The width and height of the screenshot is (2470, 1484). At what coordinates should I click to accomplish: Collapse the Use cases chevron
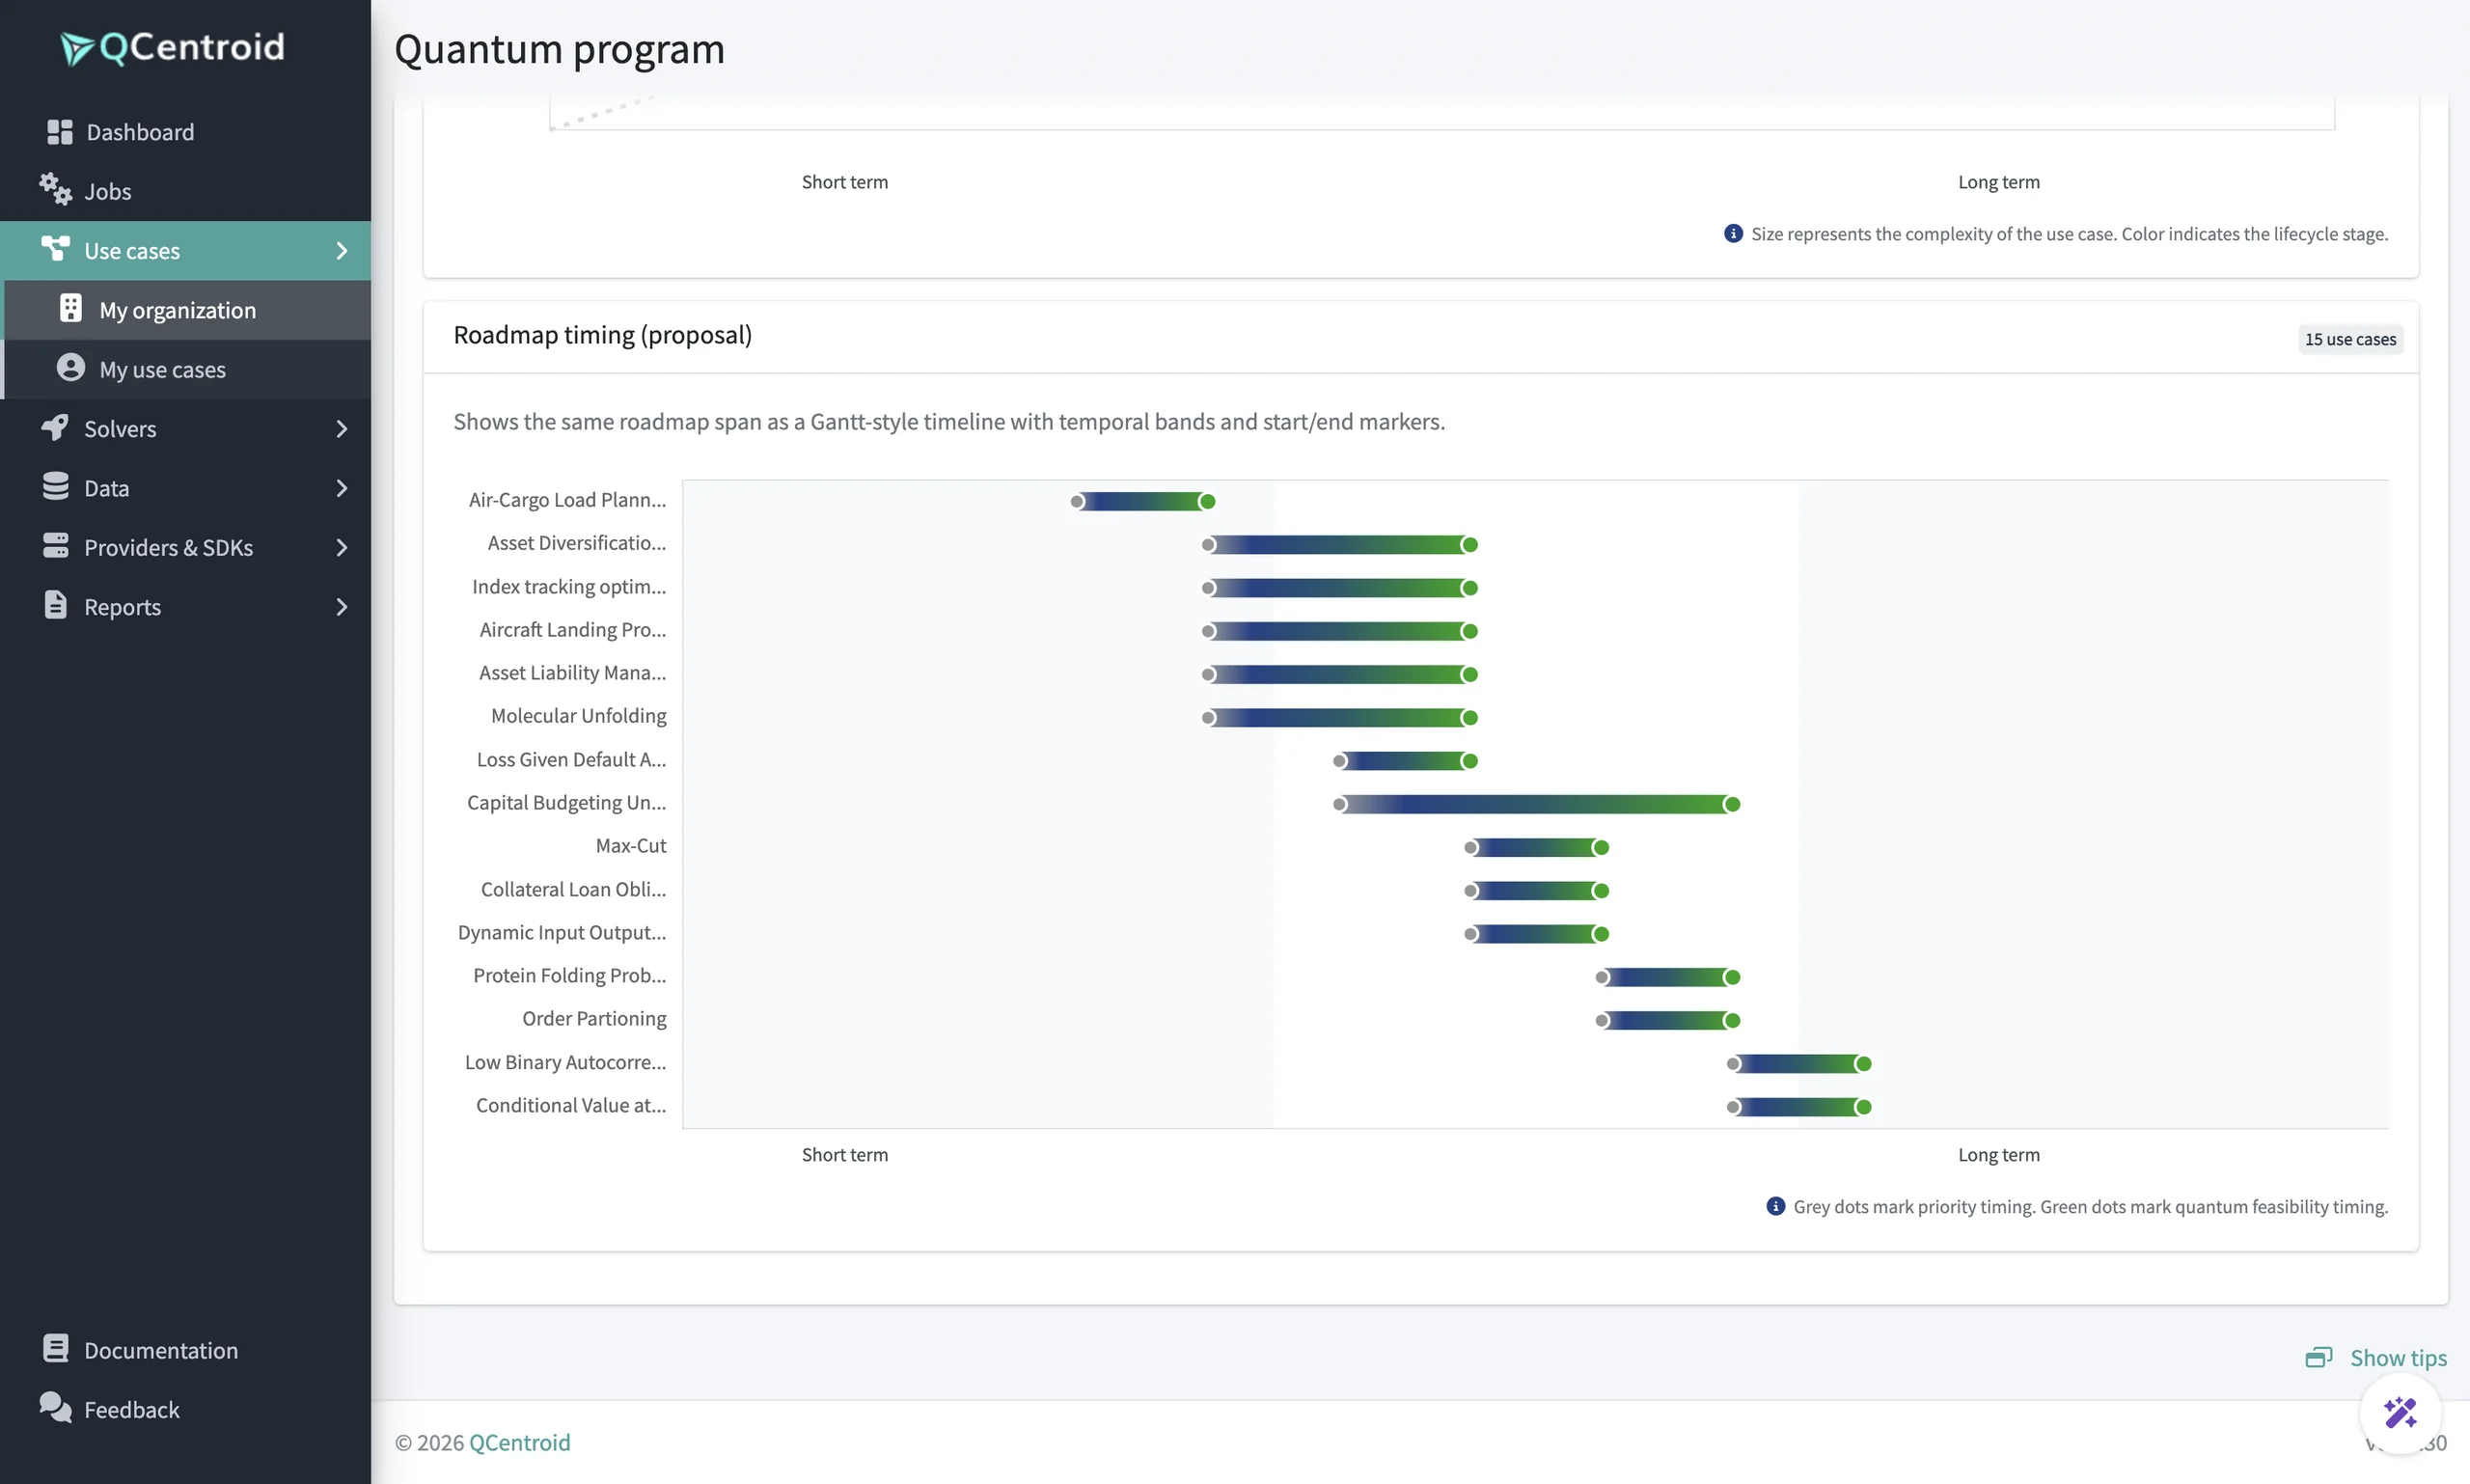(x=342, y=250)
